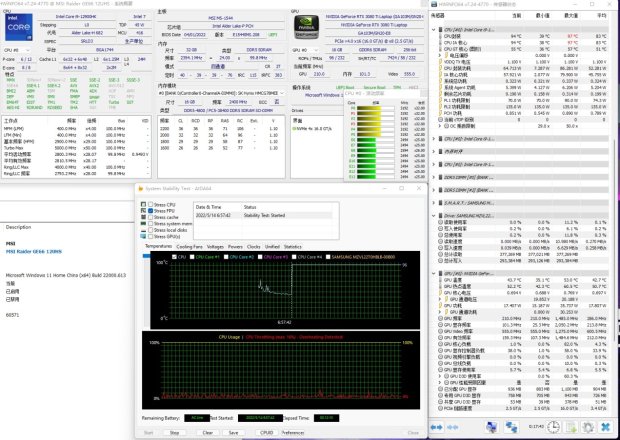Screen dimensions: 620x440
Task: Select the Stability Test Started log row
Action: coord(264,215)
